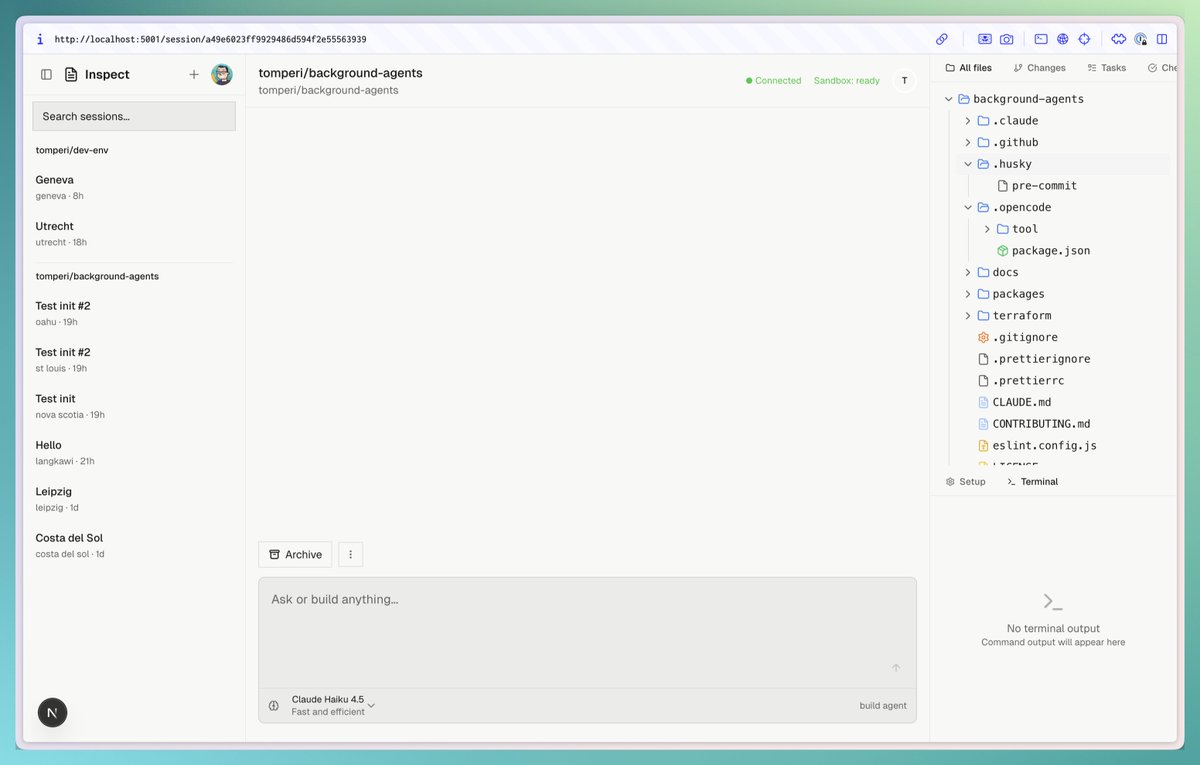Image resolution: width=1200 pixels, height=765 pixels.
Task: Click the split panel layout icon
Action: tap(1162, 39)
